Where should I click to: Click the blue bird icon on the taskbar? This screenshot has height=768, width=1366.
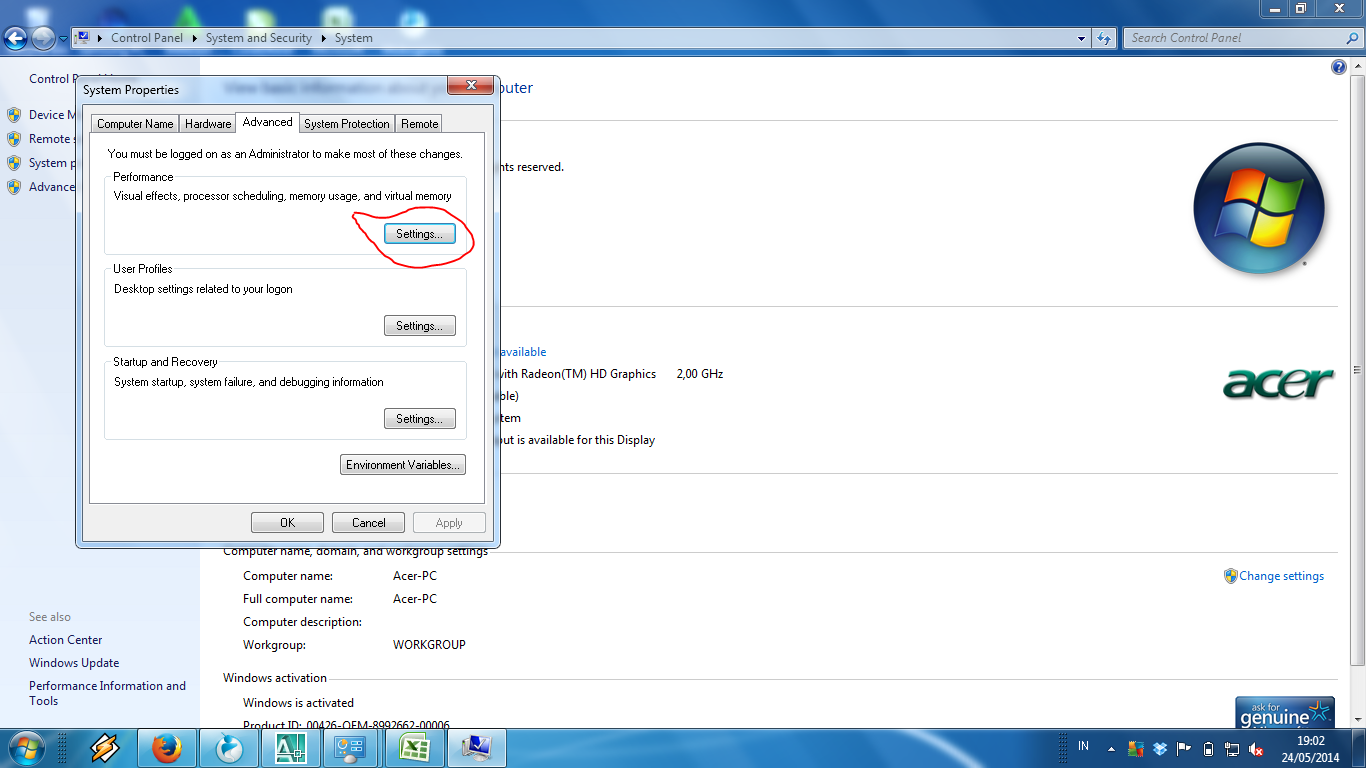tap(229, 748)
